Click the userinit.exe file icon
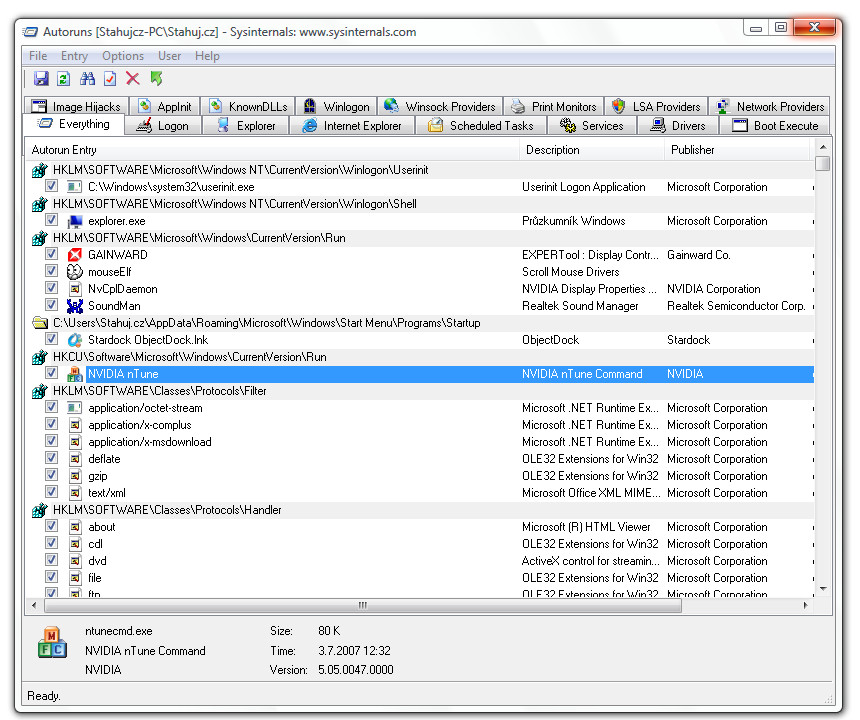860x720 pixels. coord(75,187)
